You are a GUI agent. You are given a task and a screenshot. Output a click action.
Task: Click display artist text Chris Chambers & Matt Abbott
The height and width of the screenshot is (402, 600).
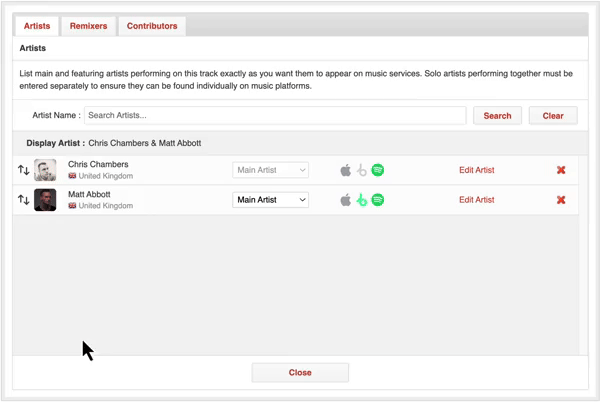point(145,143)
